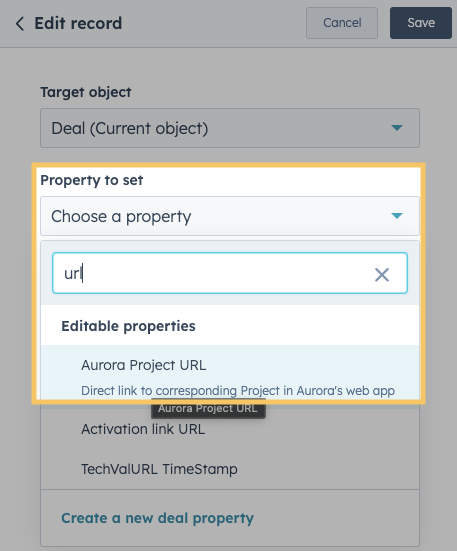The image size is (457, 551).
Task: Save the edited record
Action: 421,23
